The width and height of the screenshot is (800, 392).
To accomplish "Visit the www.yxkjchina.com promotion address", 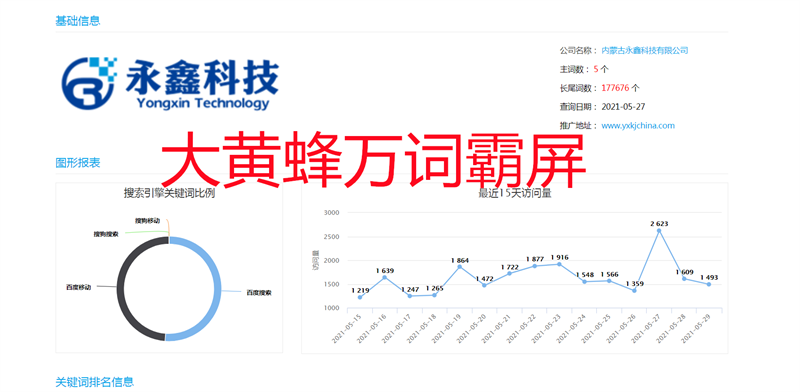I will tap(638, 126).
